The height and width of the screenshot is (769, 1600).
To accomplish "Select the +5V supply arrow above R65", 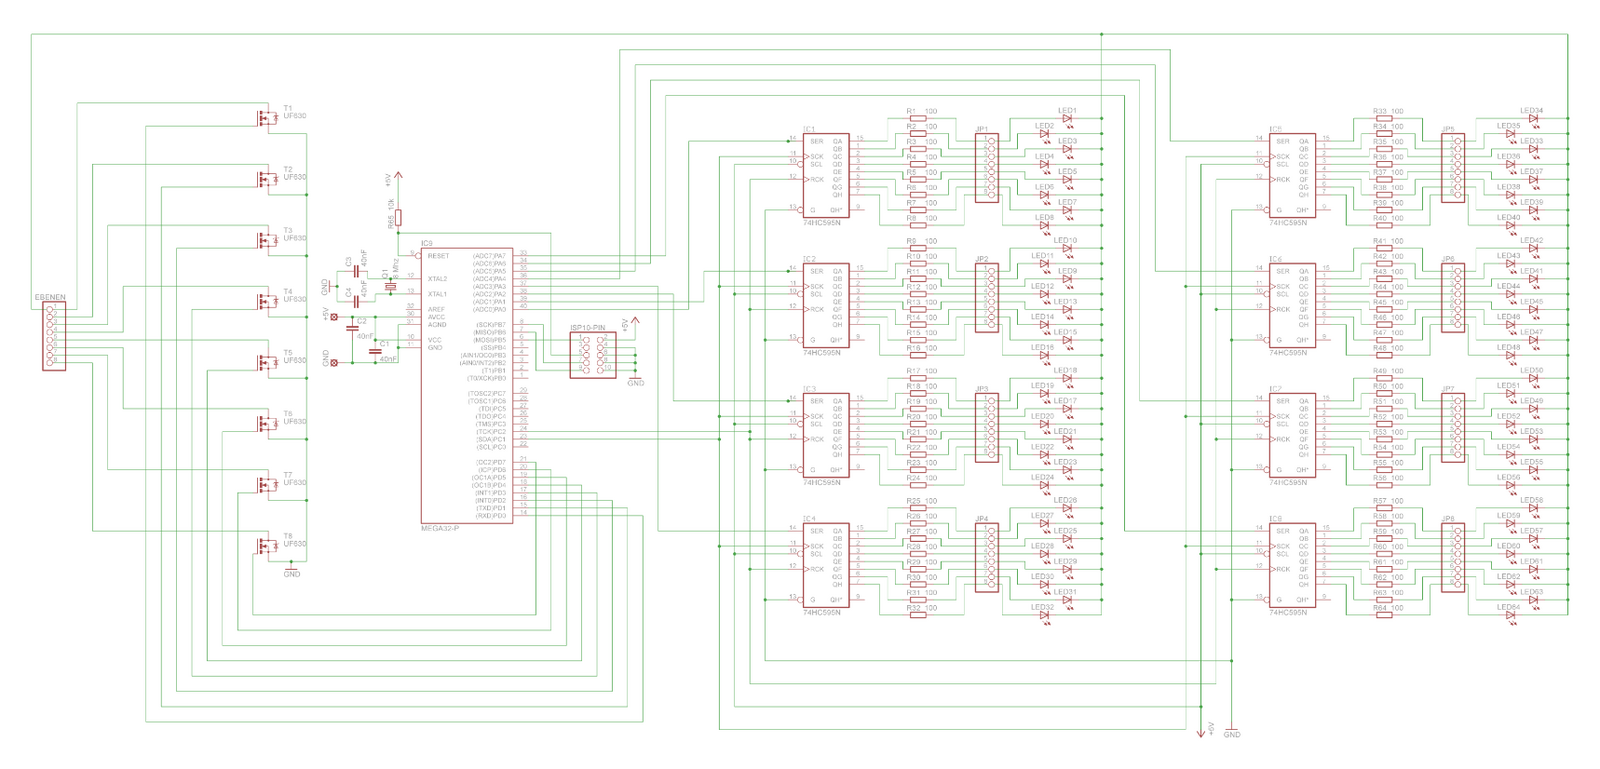I will [398, 177].
